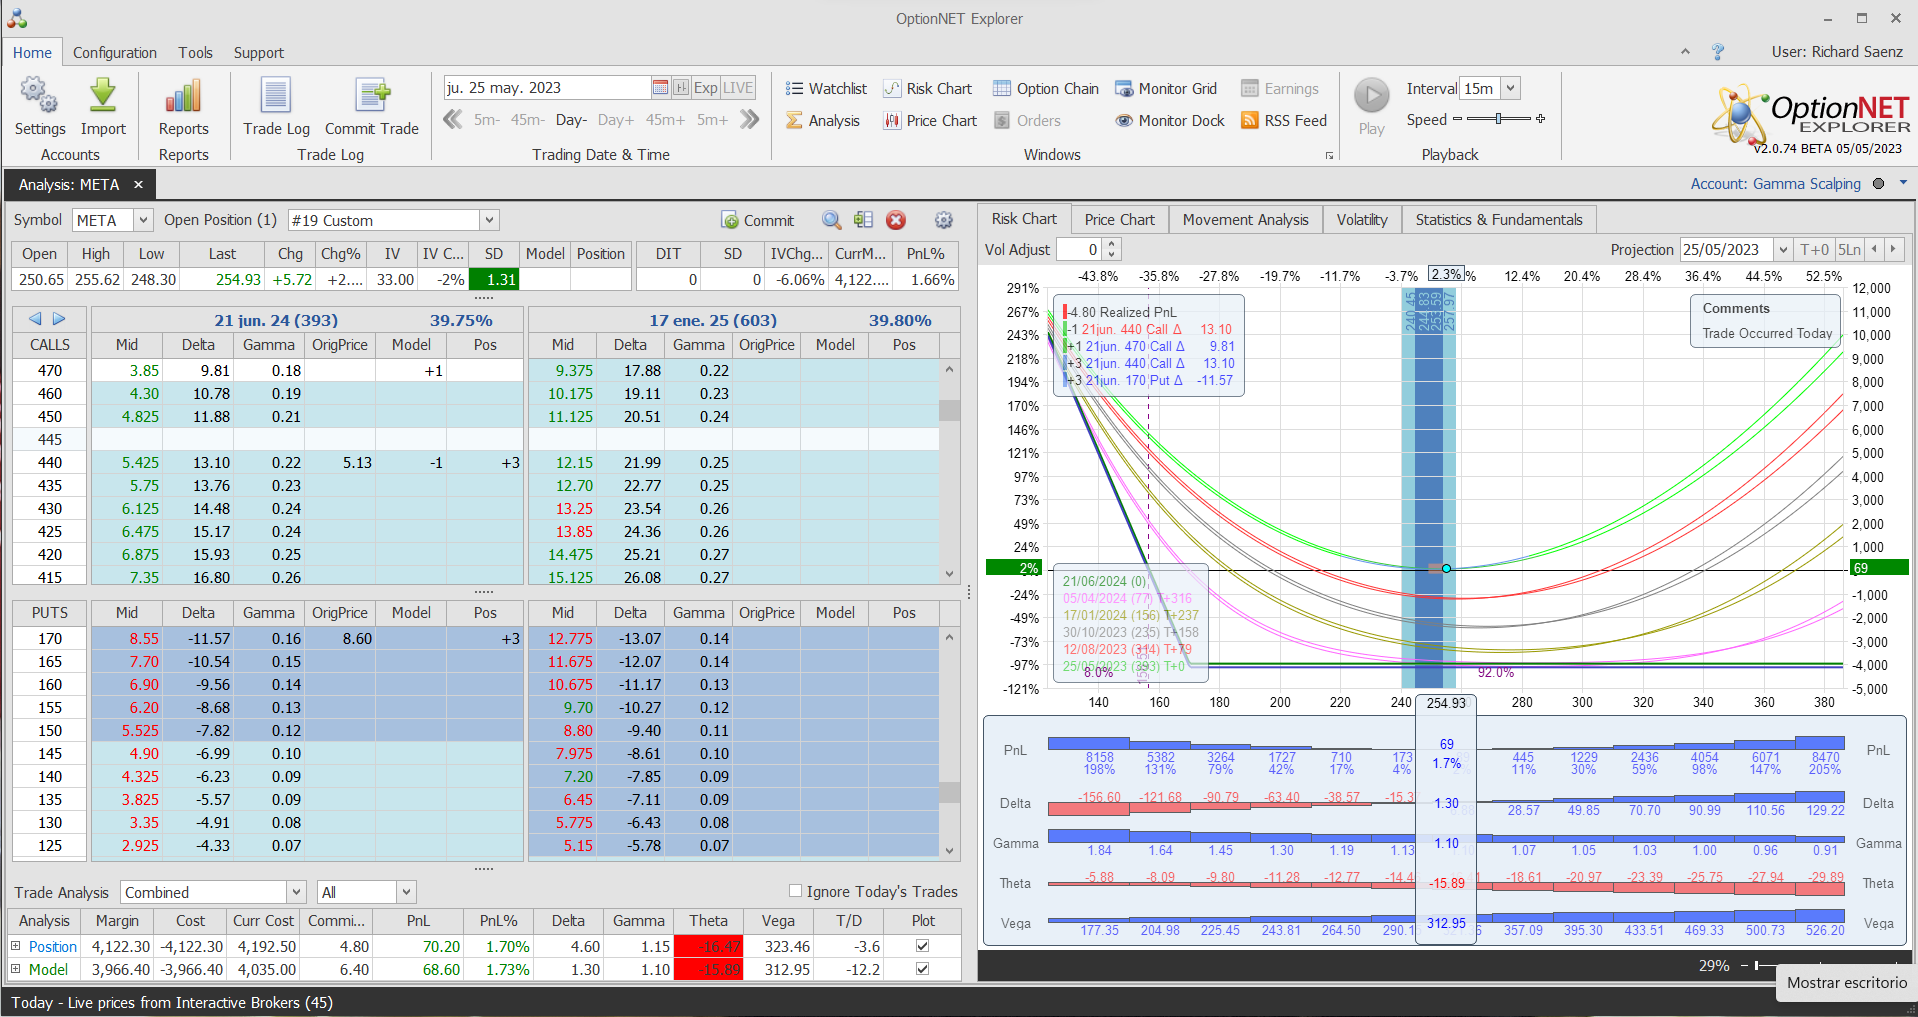The width and height of the screenshot is (1918, 1017).
Task: Open the Option Chain window
Action: tap(1046, 89)
